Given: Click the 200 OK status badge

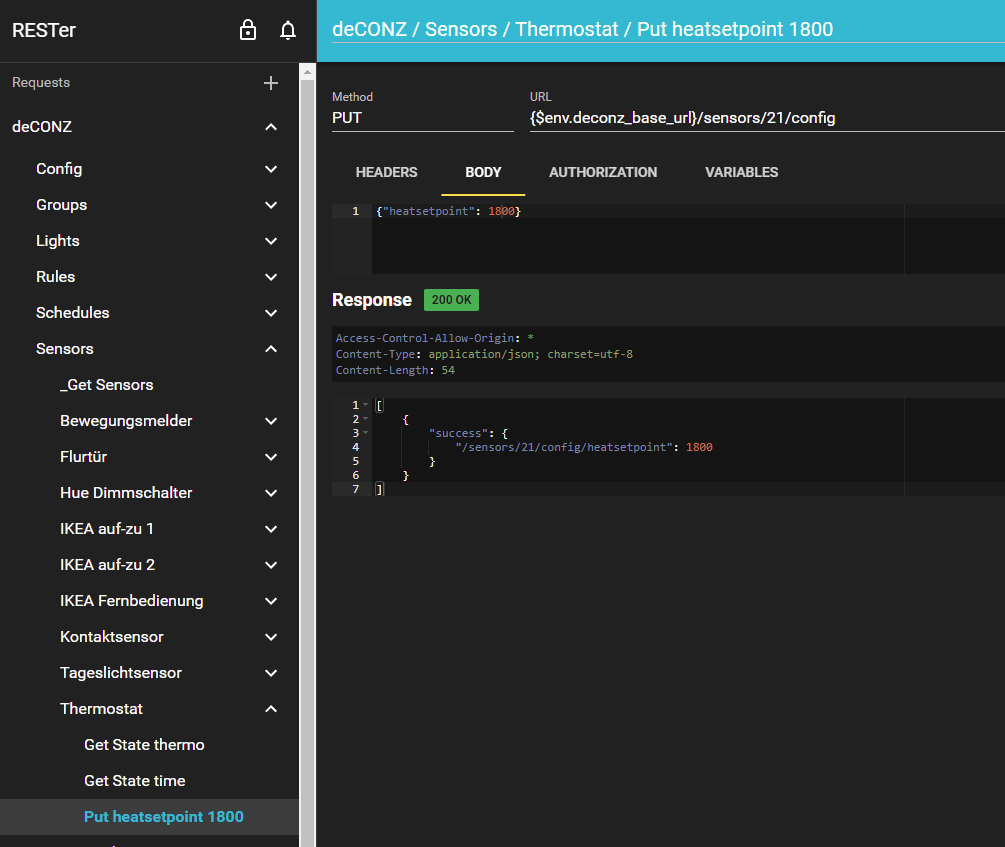Looking at the screenshot, I should pyautogui.click(x=451, y=300).
